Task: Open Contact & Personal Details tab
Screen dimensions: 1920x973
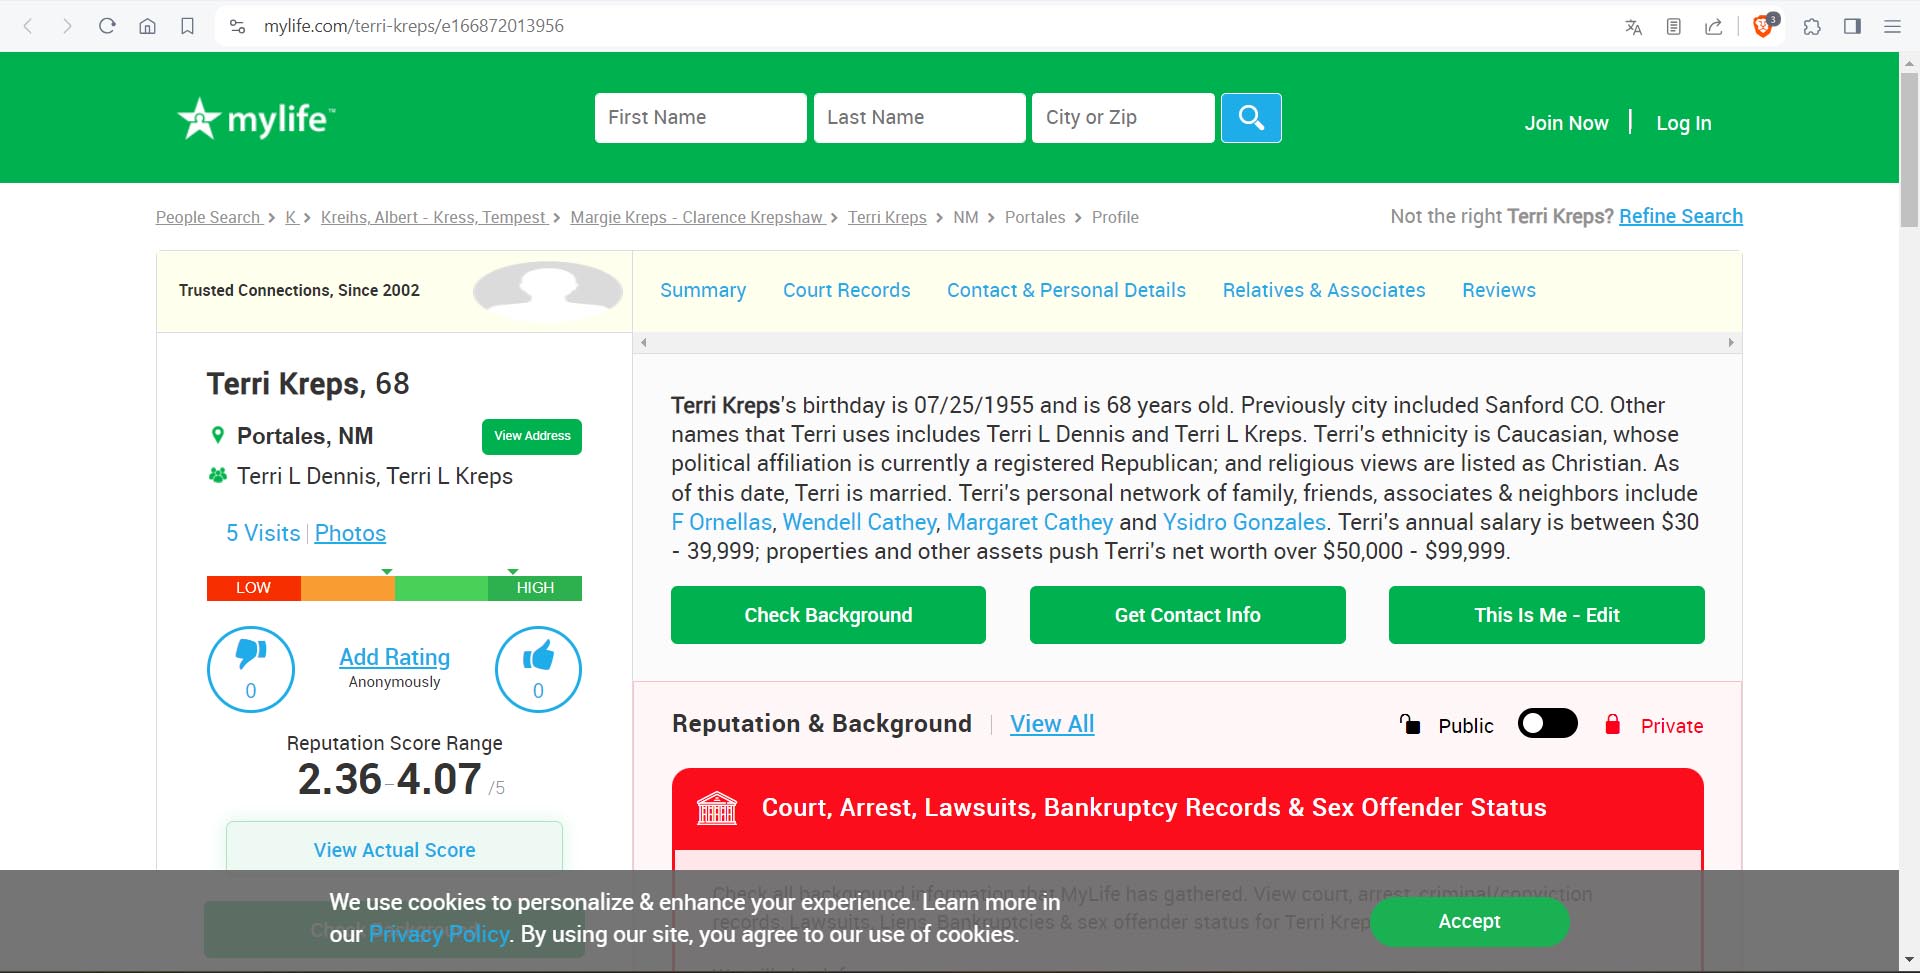Action: pyautogui.click(x=1066, y=290)
